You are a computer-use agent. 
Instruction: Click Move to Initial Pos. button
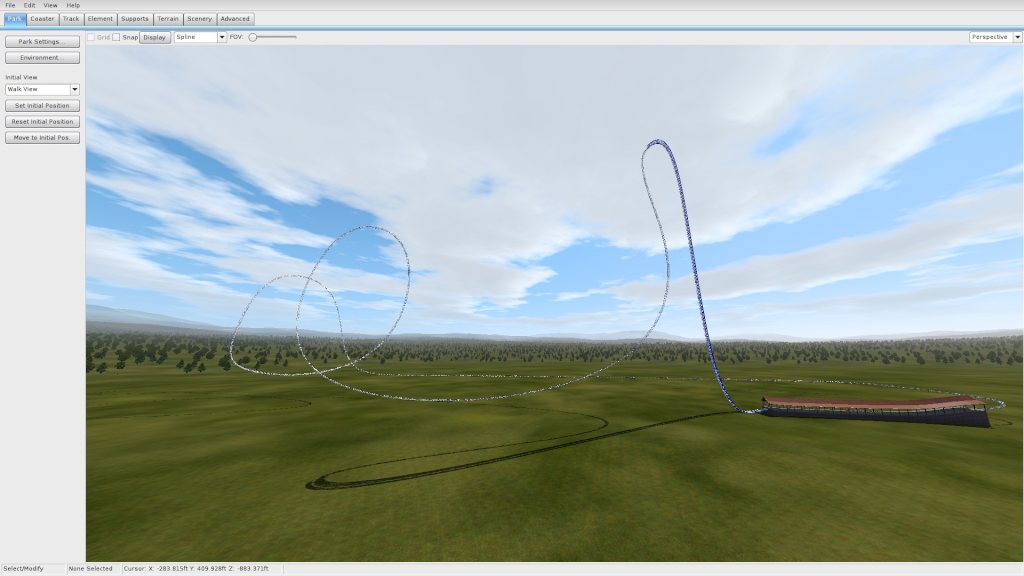tap(42, 138)
